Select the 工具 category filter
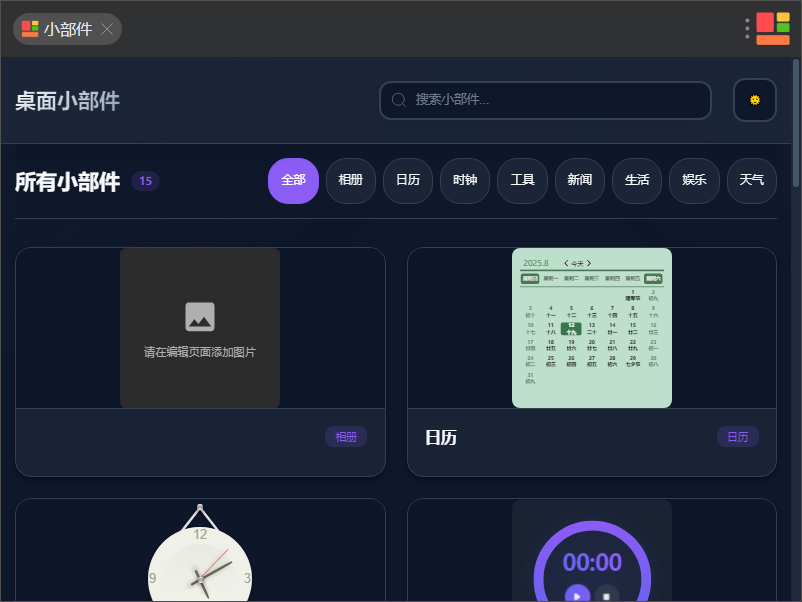The height and width of the screenshot is (602, 802). (x=522, y=181)
